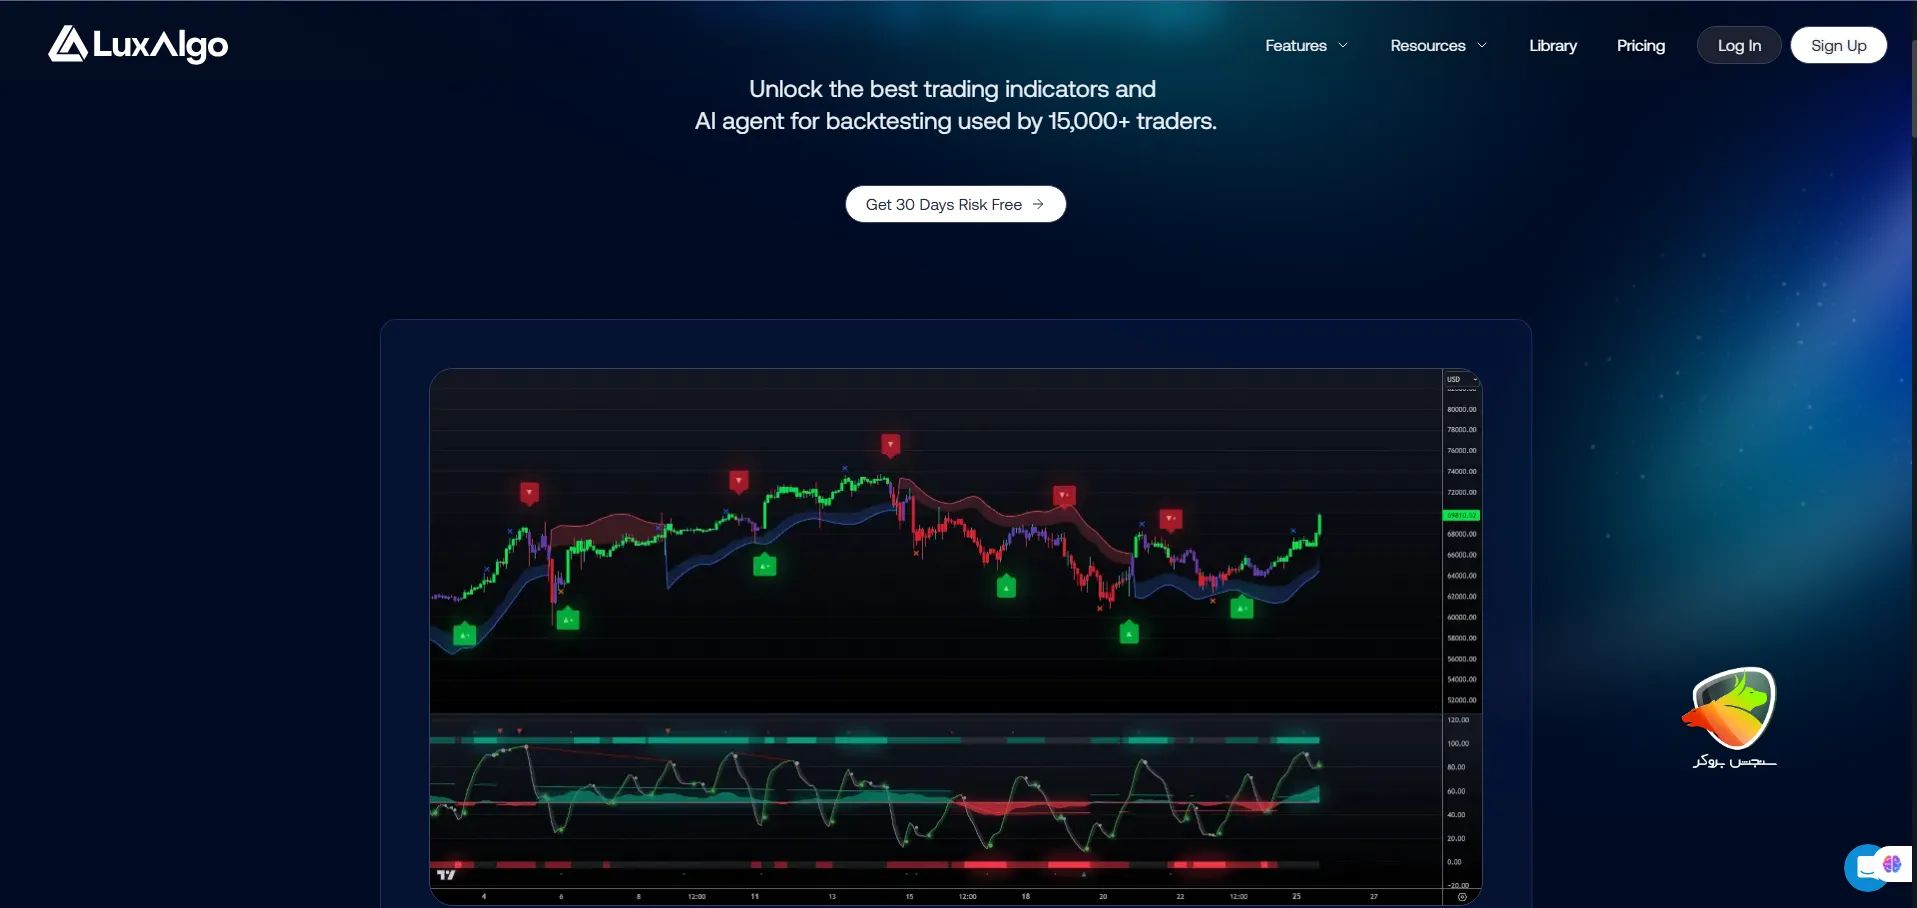The image size is (1917, 908).
Task: Go to the Library page
Action: [x=1552, y=46]
